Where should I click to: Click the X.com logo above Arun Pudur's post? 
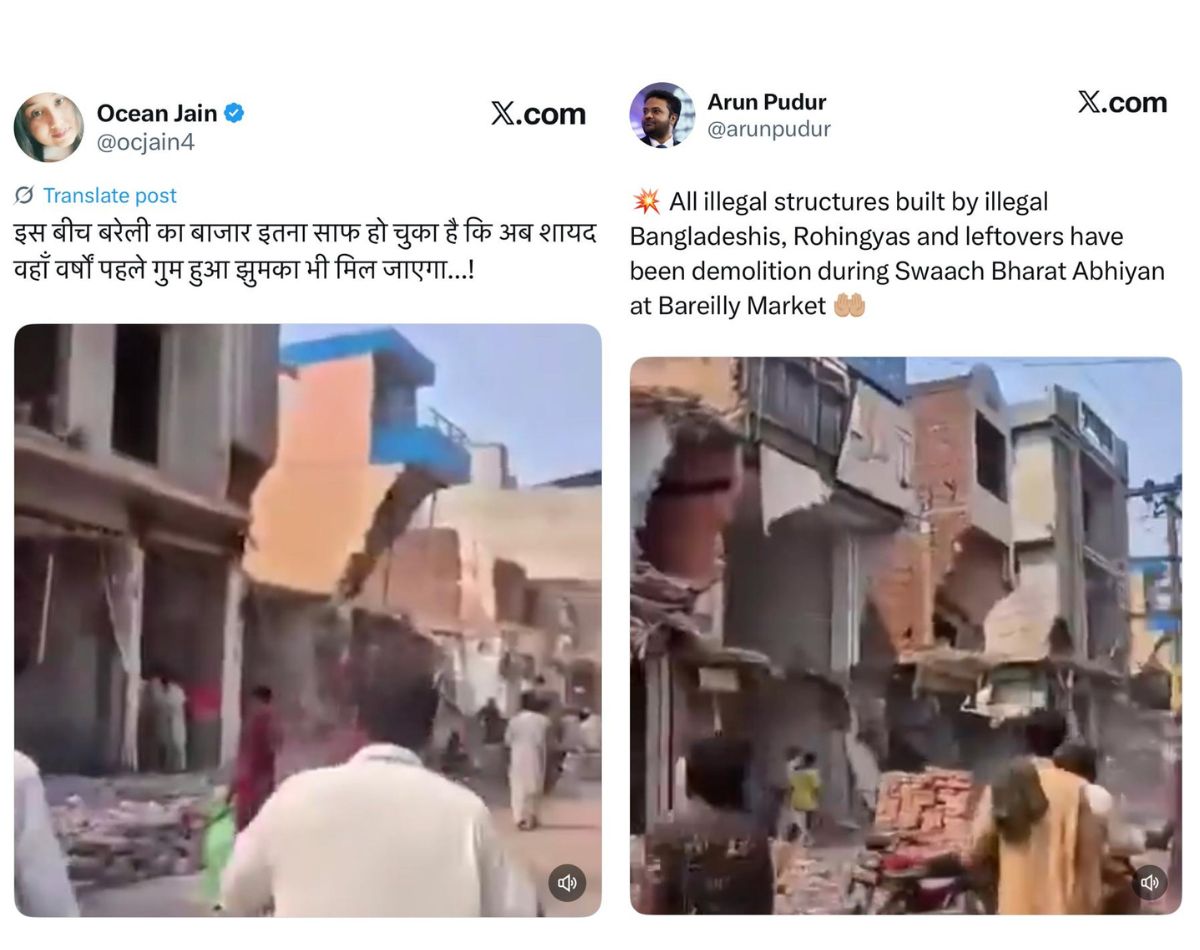pyautogui.click(x=1122, y=102)
